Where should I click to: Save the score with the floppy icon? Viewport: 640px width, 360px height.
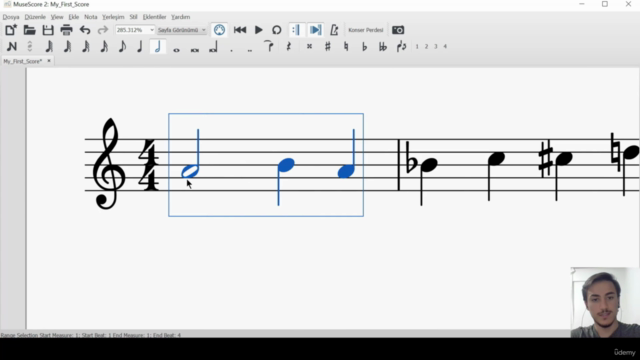48,30
